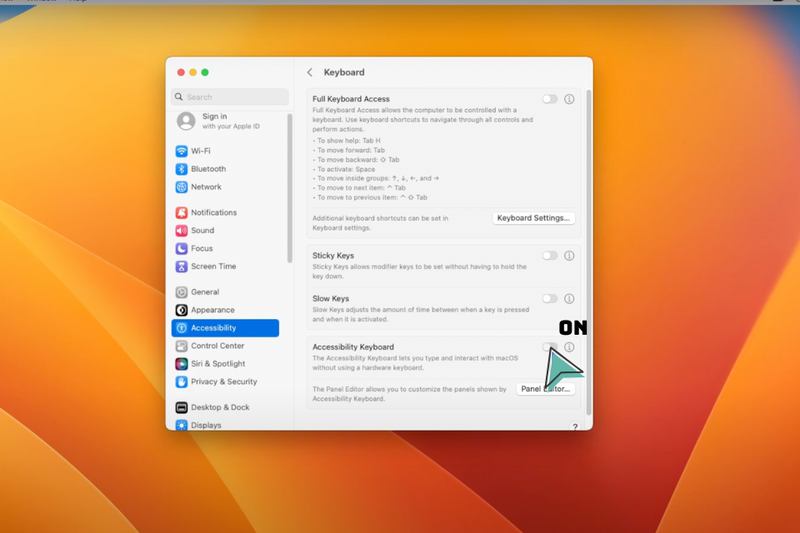Screen dimensions: 800x533
Task: Open Network settings via globe icon
Action: tap(181, 187)
